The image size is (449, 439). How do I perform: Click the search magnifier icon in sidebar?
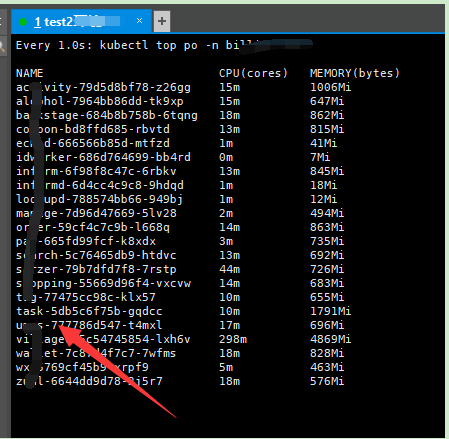coord(2,46)
